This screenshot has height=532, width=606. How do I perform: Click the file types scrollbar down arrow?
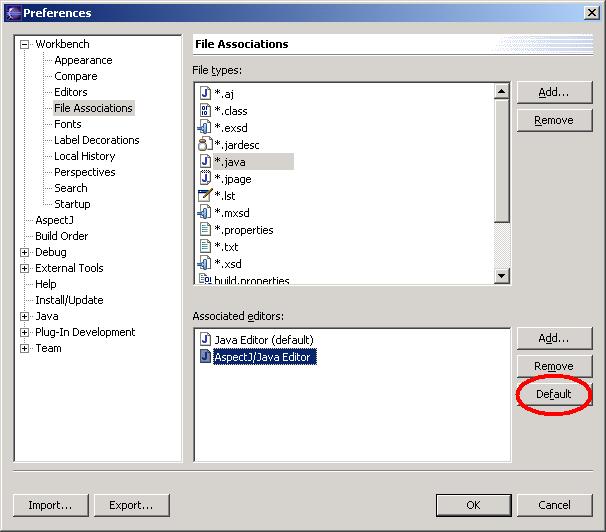coord(502,276)
